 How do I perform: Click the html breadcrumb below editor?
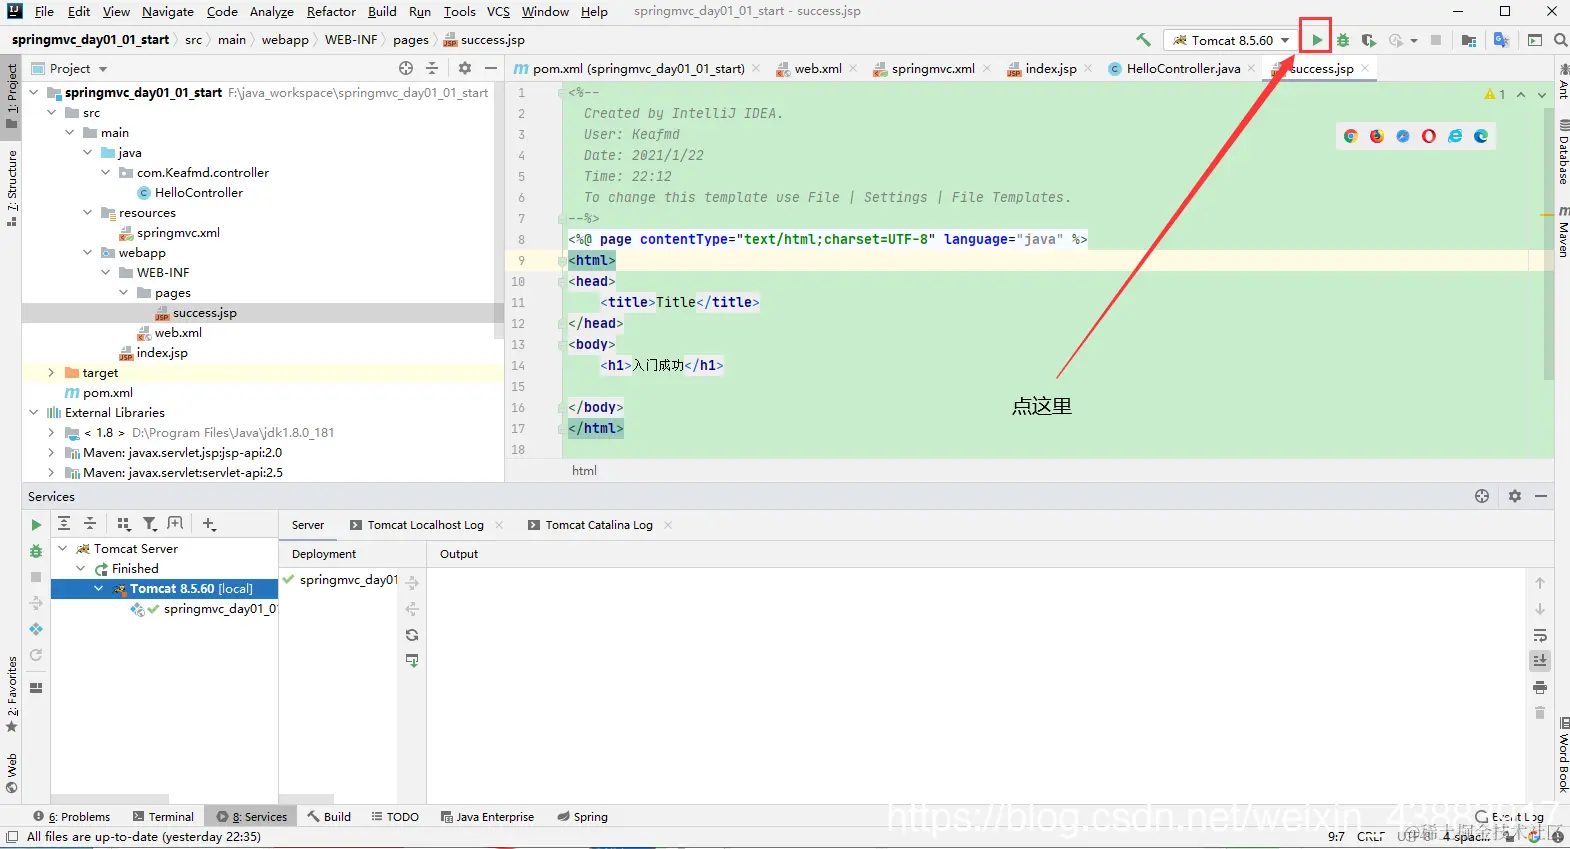pos(584,471)
